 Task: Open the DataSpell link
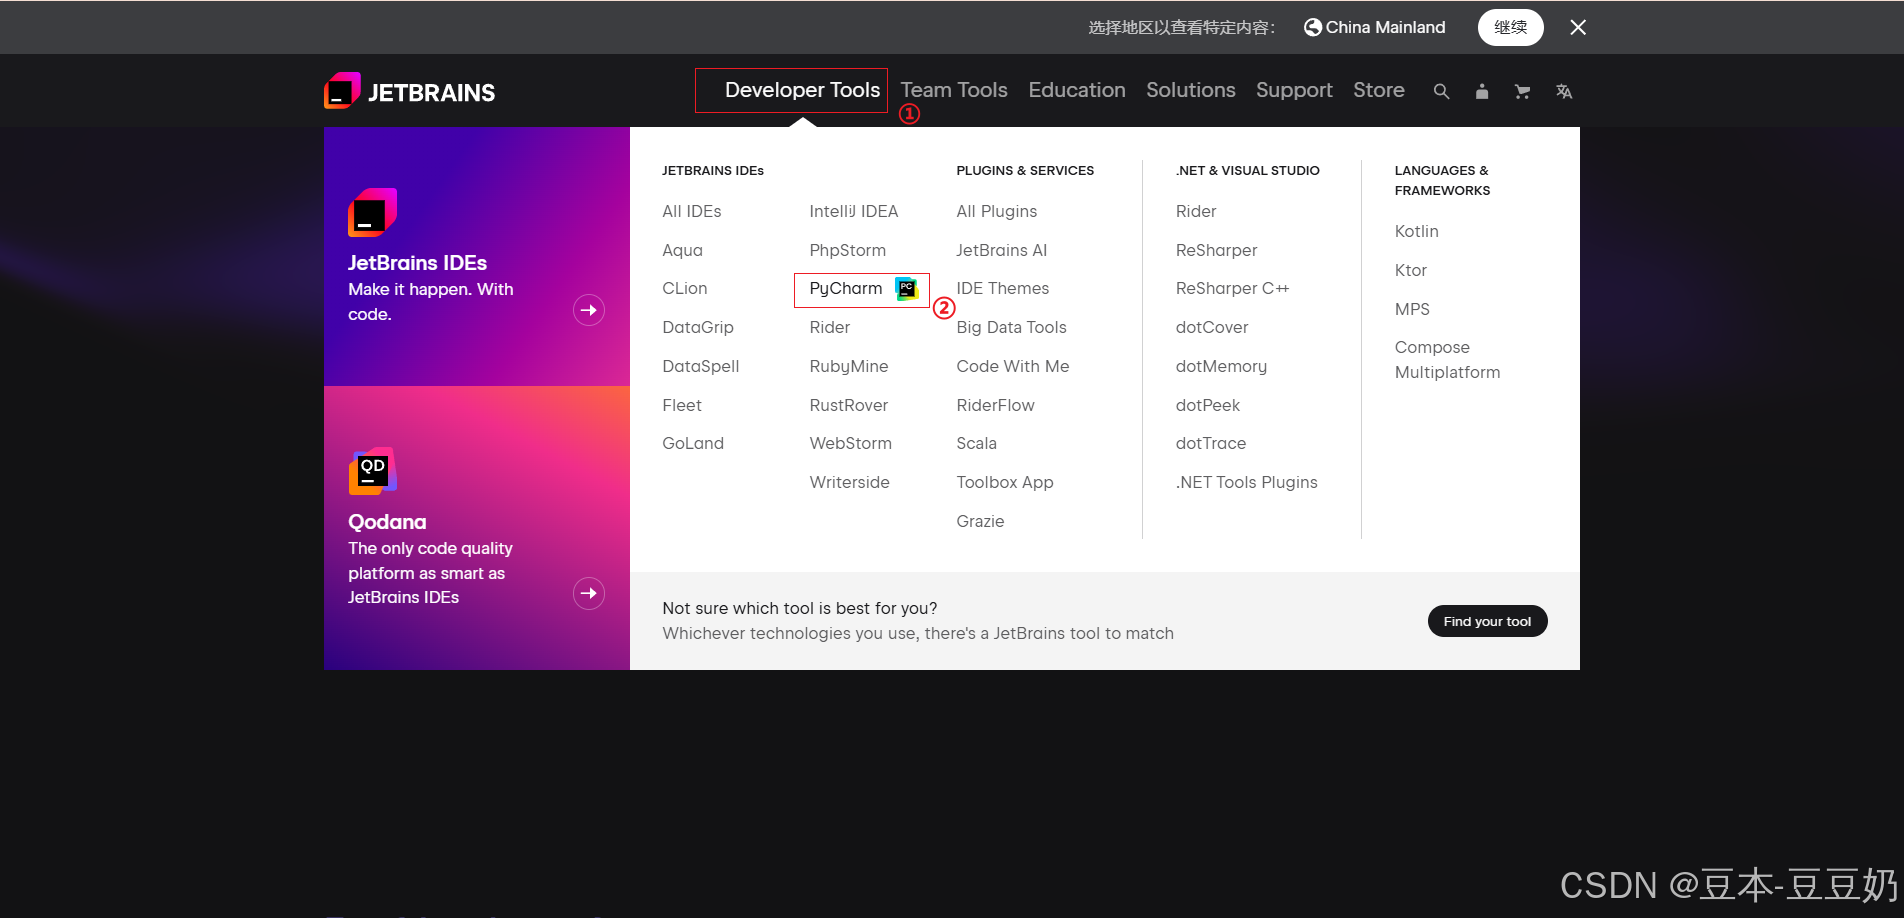click(x=701, y=366)
